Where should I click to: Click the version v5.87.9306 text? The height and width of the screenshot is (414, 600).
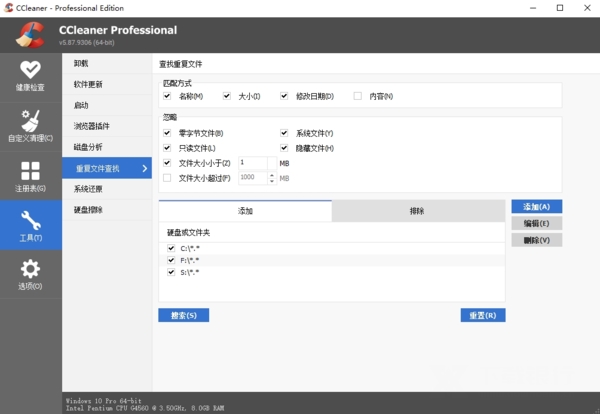(86, 42)
